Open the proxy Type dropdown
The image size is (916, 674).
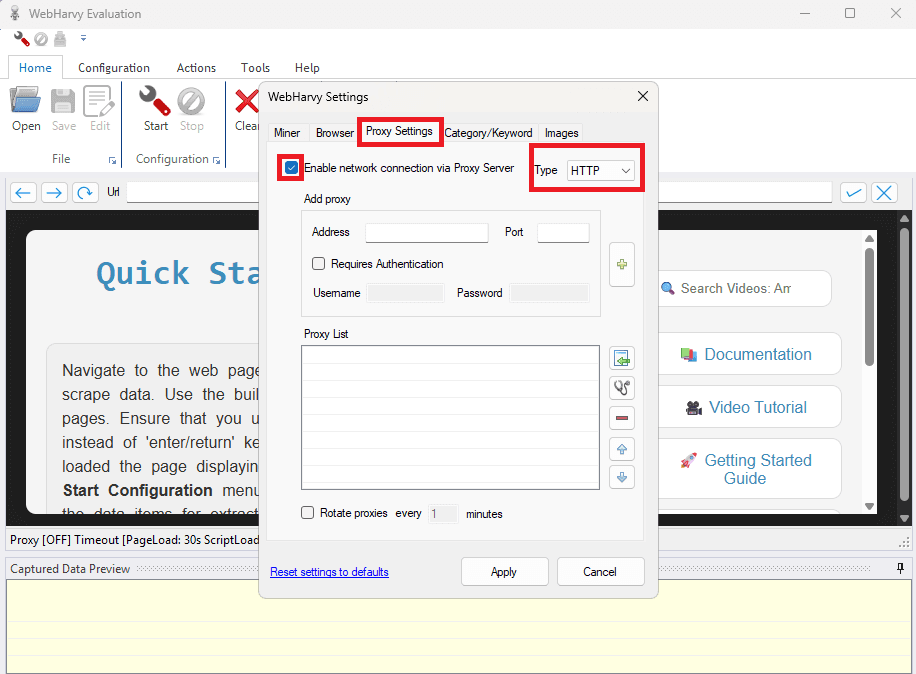[x=602, y=170]
